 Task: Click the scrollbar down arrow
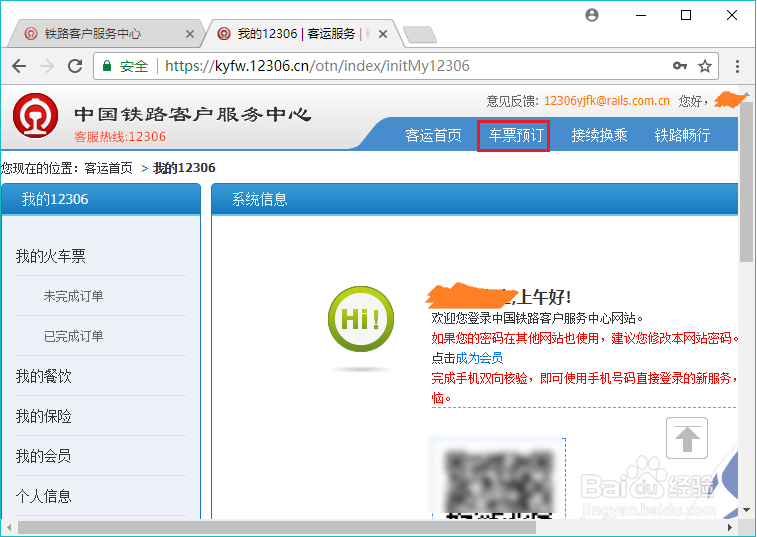(x=746, y=510)
